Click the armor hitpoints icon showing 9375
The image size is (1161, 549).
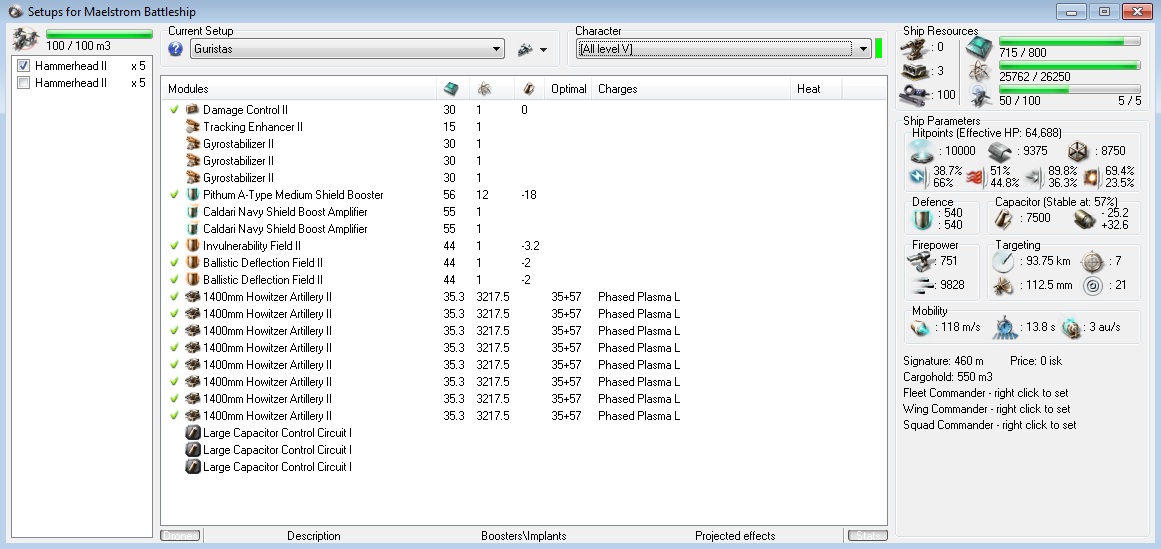[x=1000, y=152]
